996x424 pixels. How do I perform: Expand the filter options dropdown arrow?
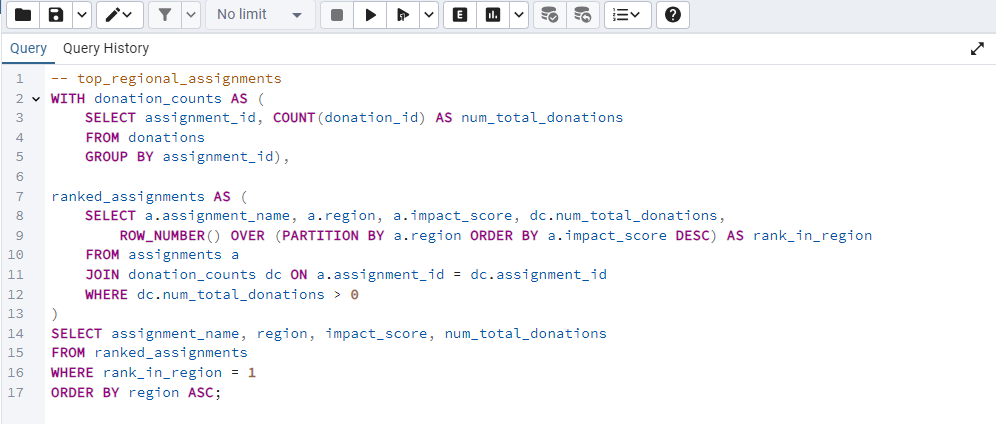[191, 15]
